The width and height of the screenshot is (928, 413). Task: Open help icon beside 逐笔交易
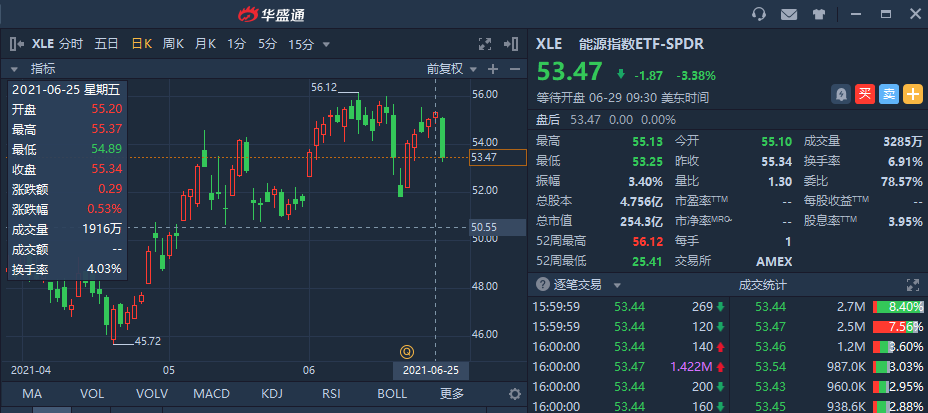click(x=543, y=285)
